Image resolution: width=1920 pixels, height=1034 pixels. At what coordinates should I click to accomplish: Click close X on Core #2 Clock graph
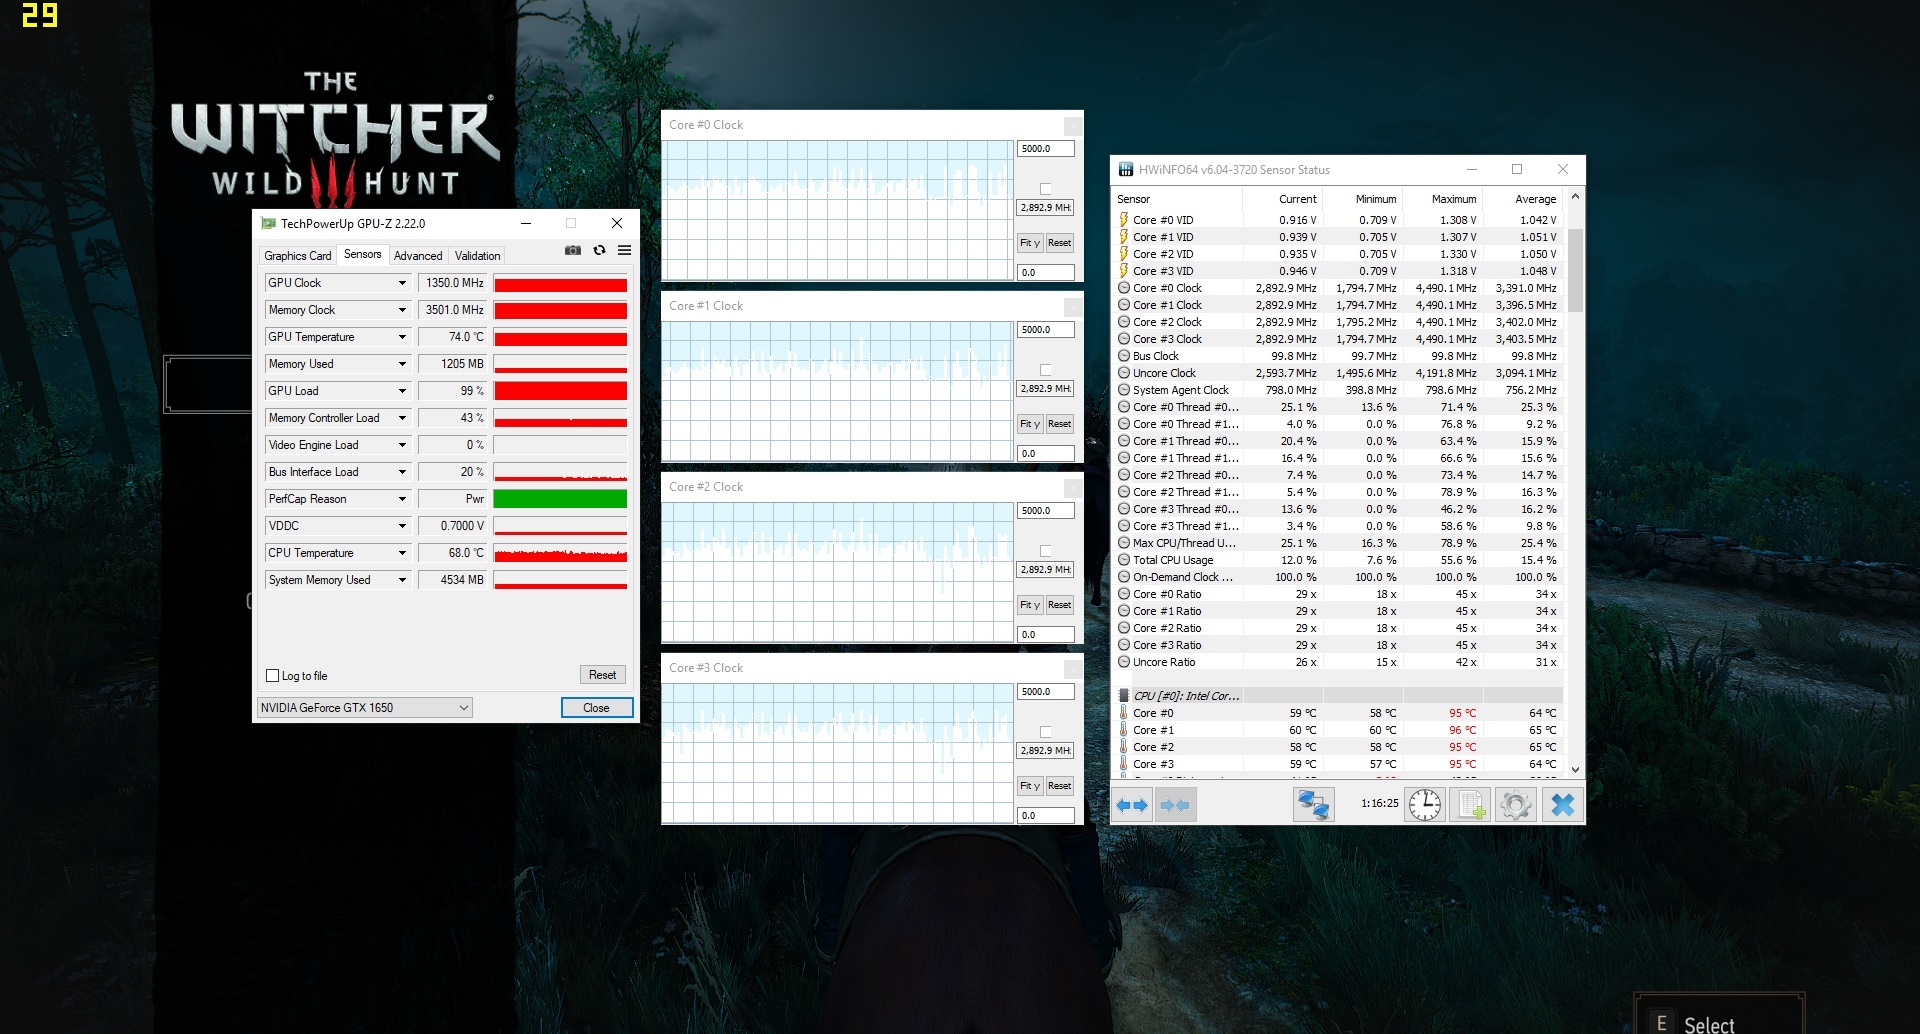tap(1073, 487)
